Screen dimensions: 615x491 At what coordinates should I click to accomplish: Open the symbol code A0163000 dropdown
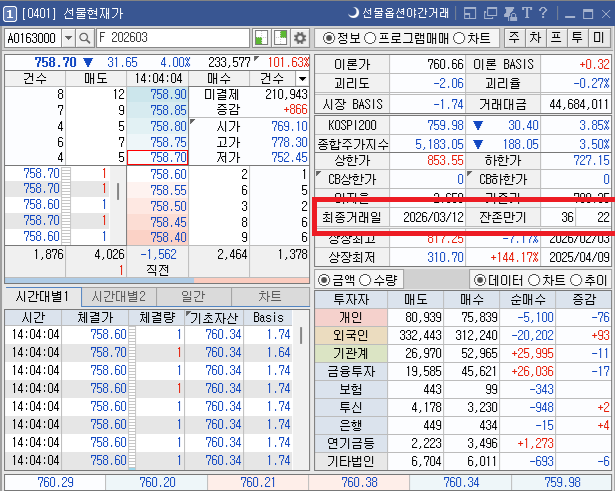[x=68, y=38]
